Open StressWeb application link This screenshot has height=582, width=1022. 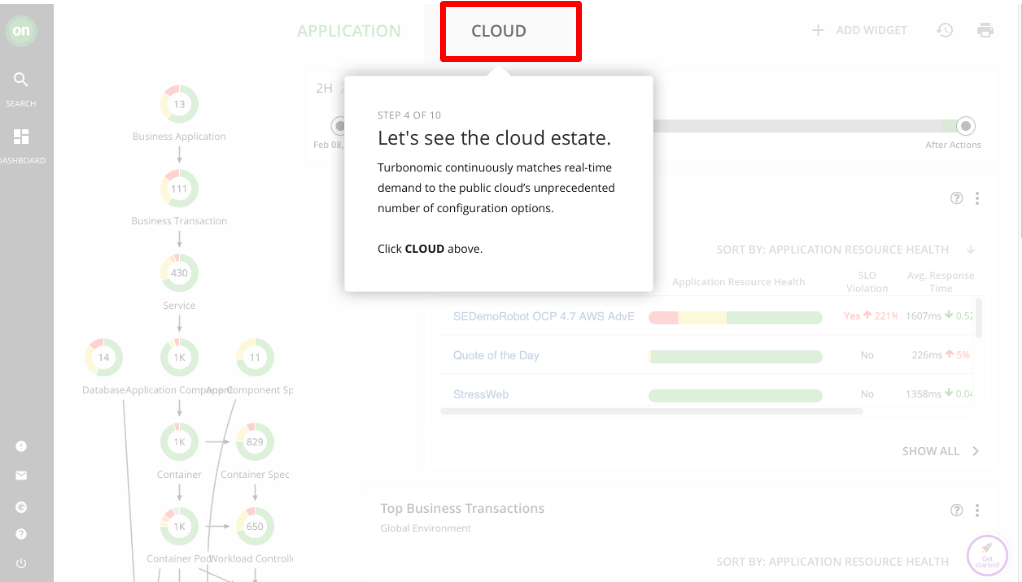click(x=480, y=394)
